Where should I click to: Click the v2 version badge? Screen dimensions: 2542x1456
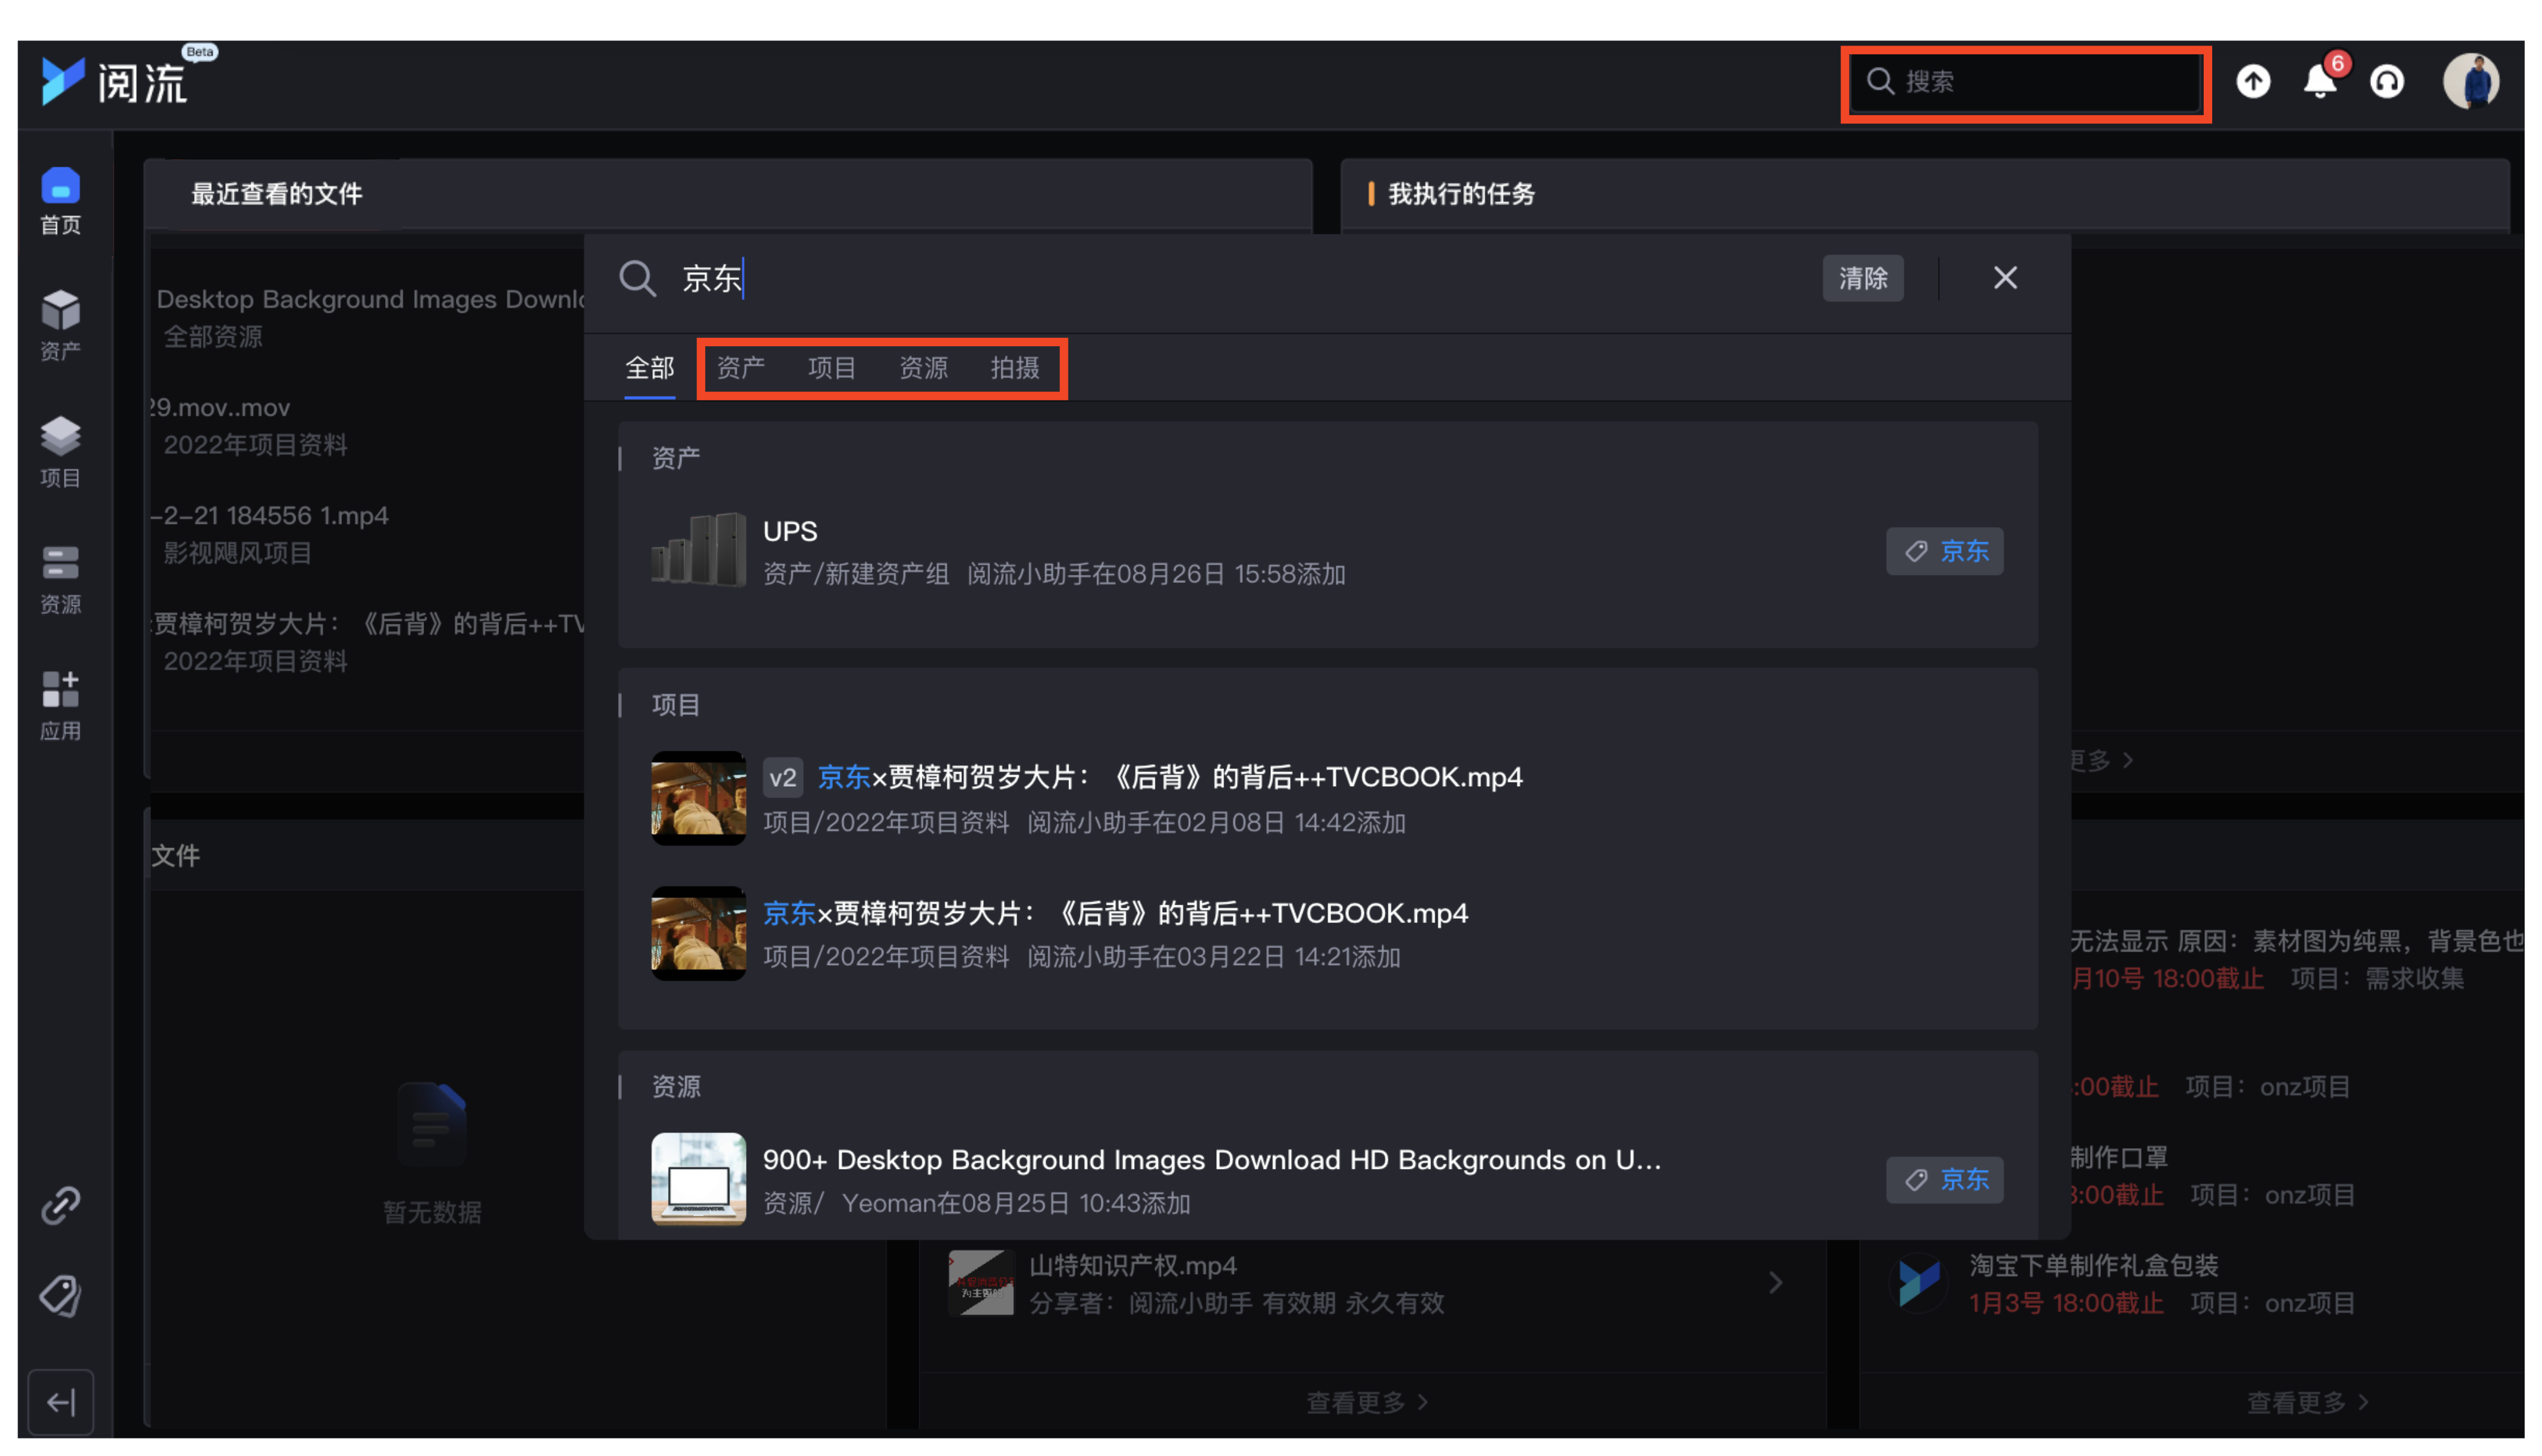(x=783, y=778)
